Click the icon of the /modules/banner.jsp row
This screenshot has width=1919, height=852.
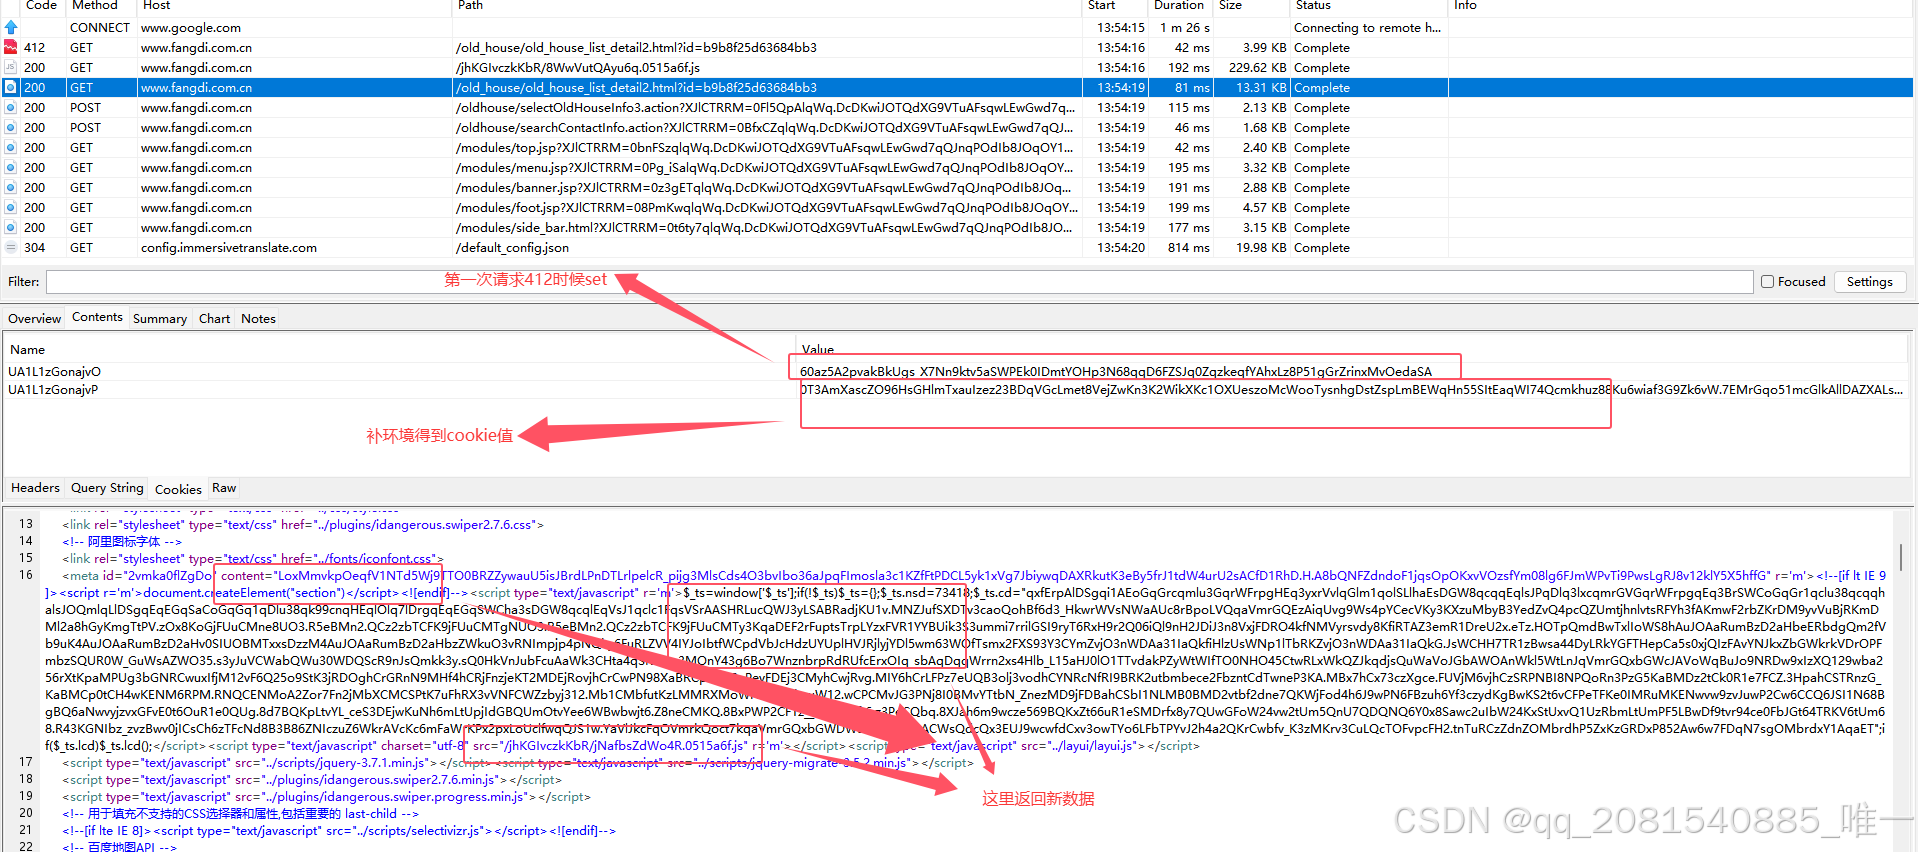coord(10,187)
